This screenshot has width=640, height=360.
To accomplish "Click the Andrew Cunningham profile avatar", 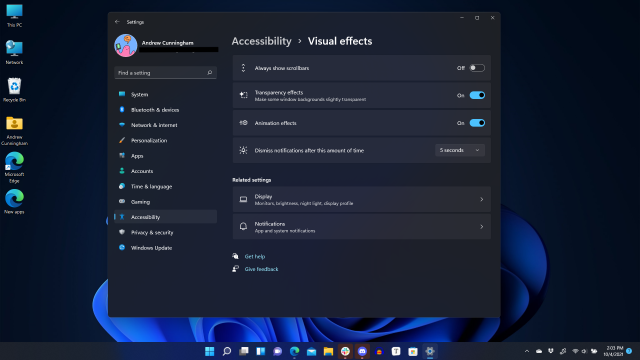I will [126, 45].
